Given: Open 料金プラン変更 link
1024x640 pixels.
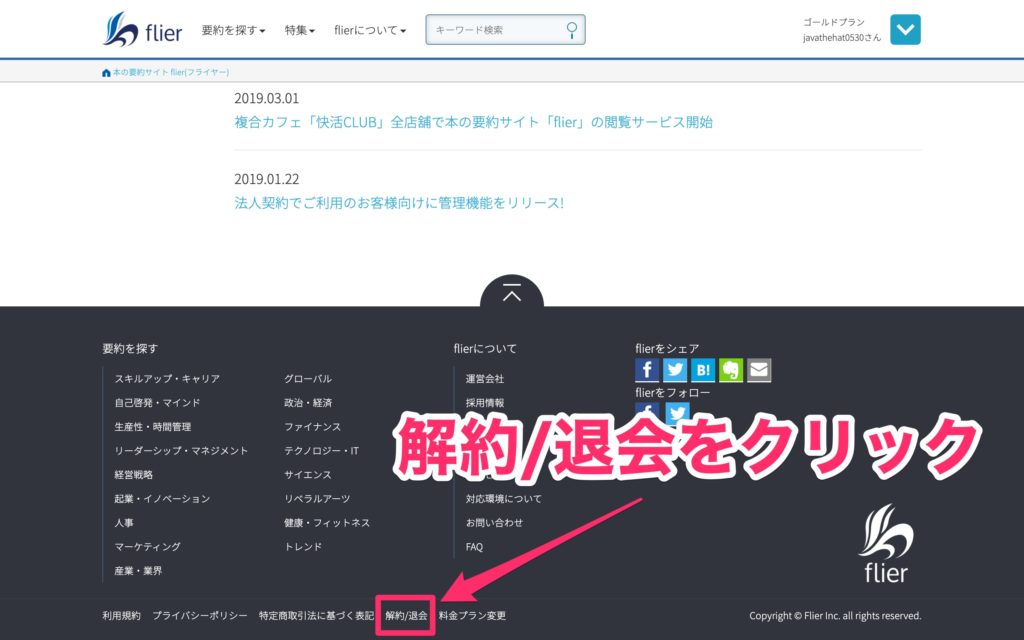Looking at the screenshot, I should pos(472,616).
